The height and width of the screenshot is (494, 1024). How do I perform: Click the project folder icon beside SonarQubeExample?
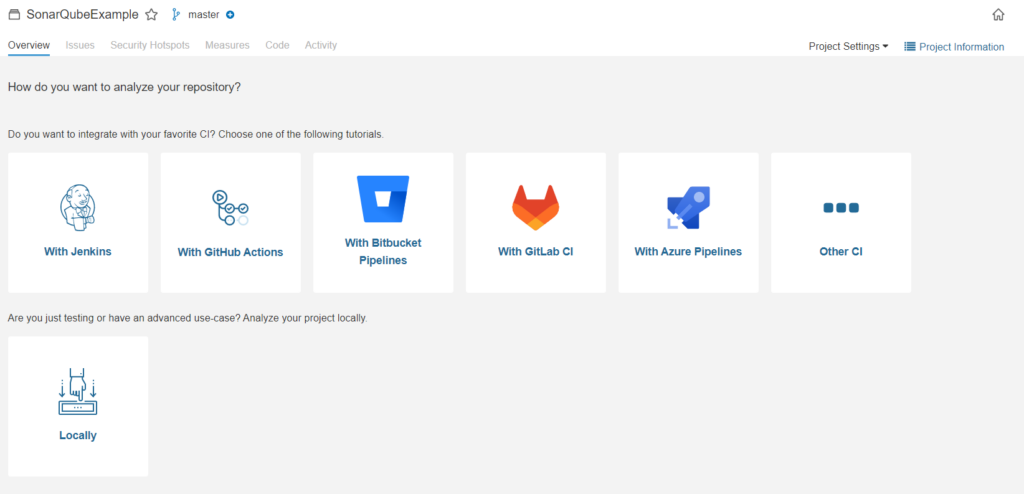point(14,14)
